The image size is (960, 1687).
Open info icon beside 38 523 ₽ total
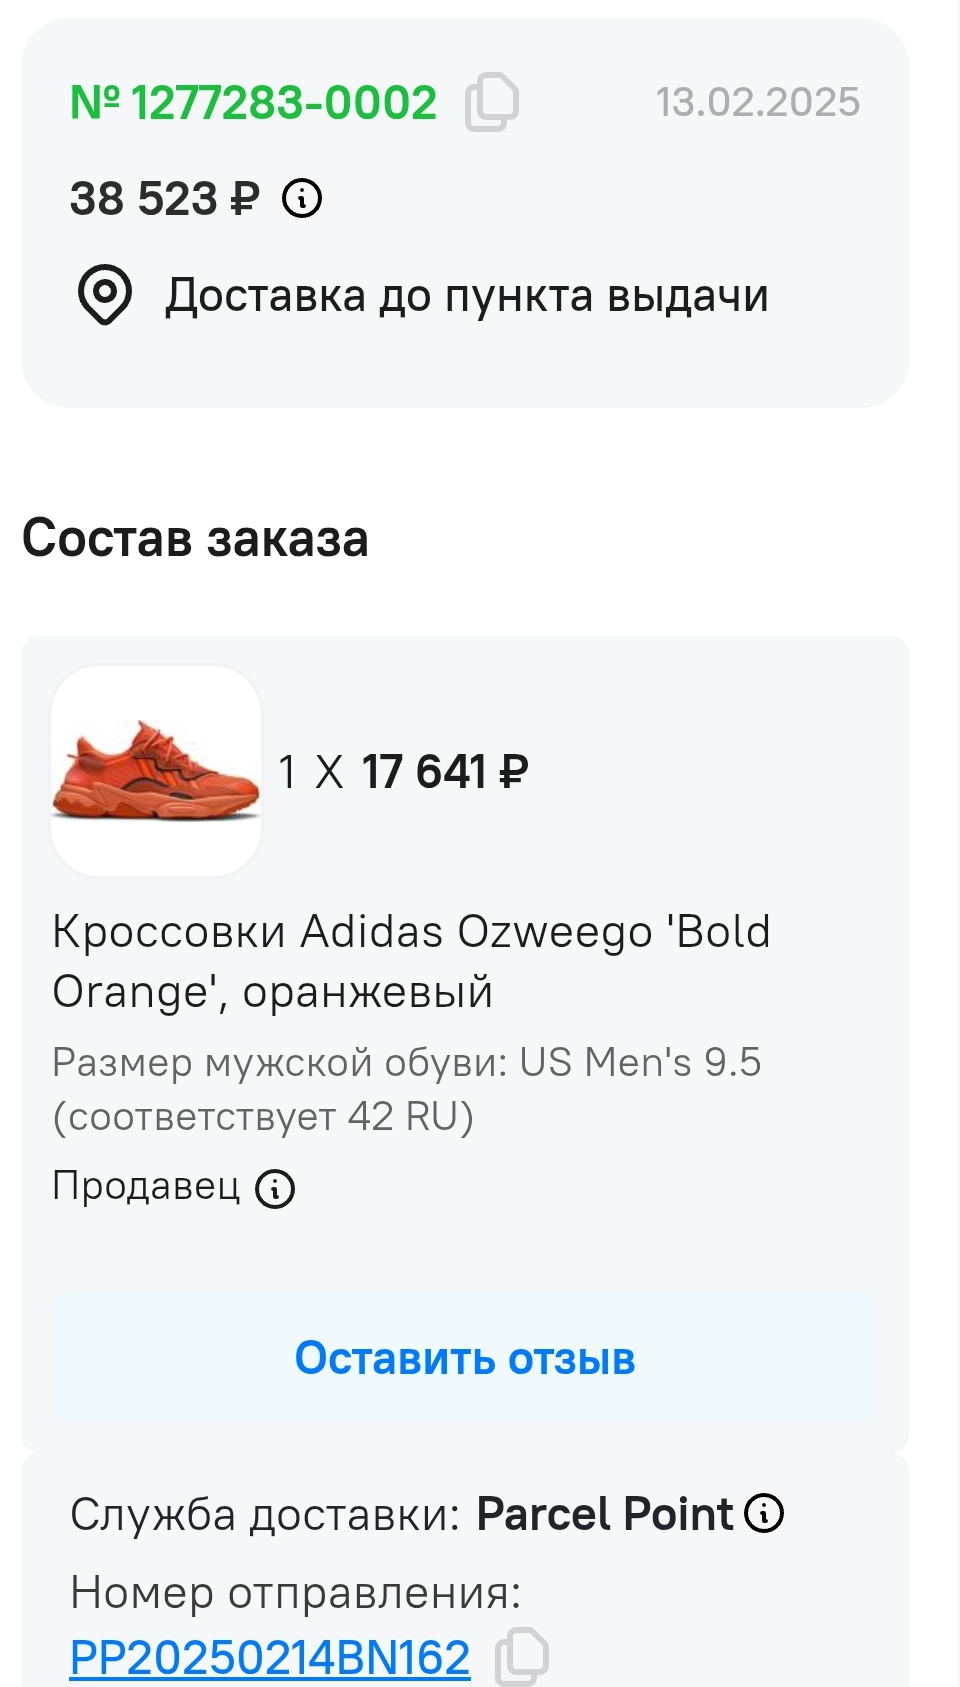tap(302, 198)
